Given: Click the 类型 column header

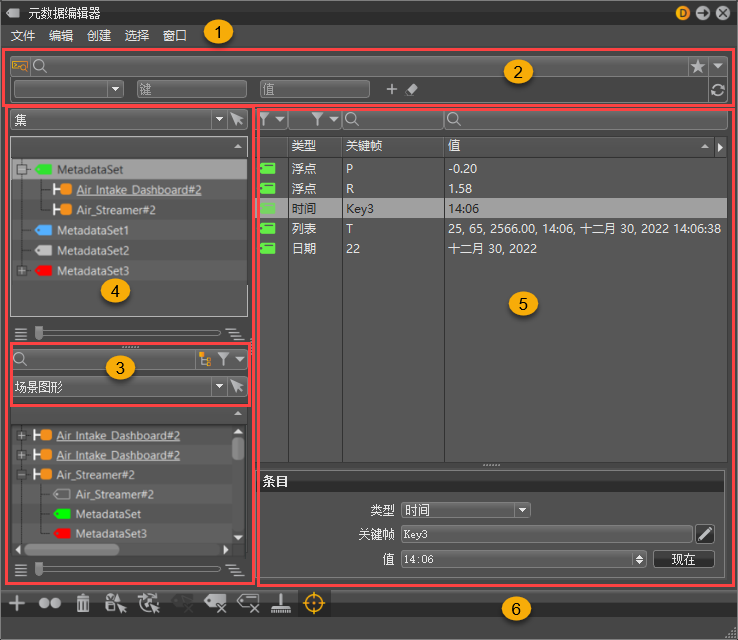Looking at the screenshot, I should [x=314, y=147].
